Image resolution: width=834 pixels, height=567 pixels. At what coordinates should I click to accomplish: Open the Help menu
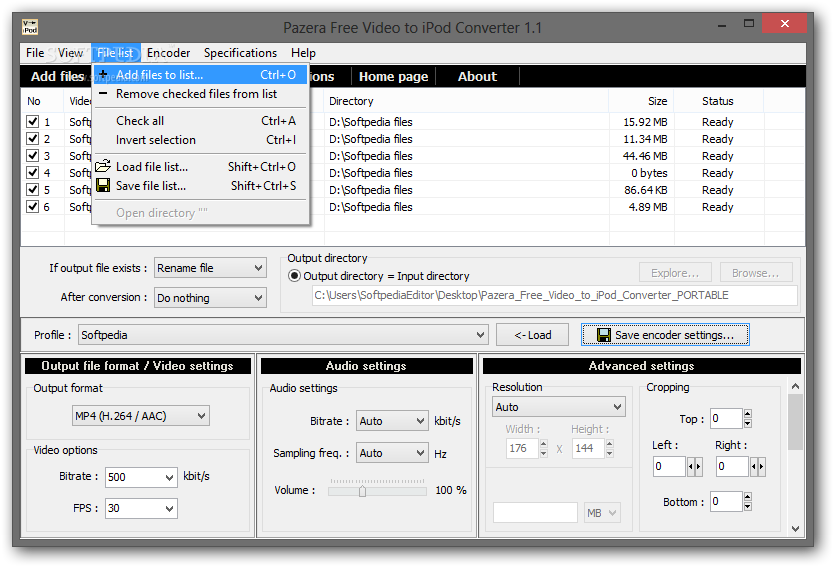coord(303,53)
